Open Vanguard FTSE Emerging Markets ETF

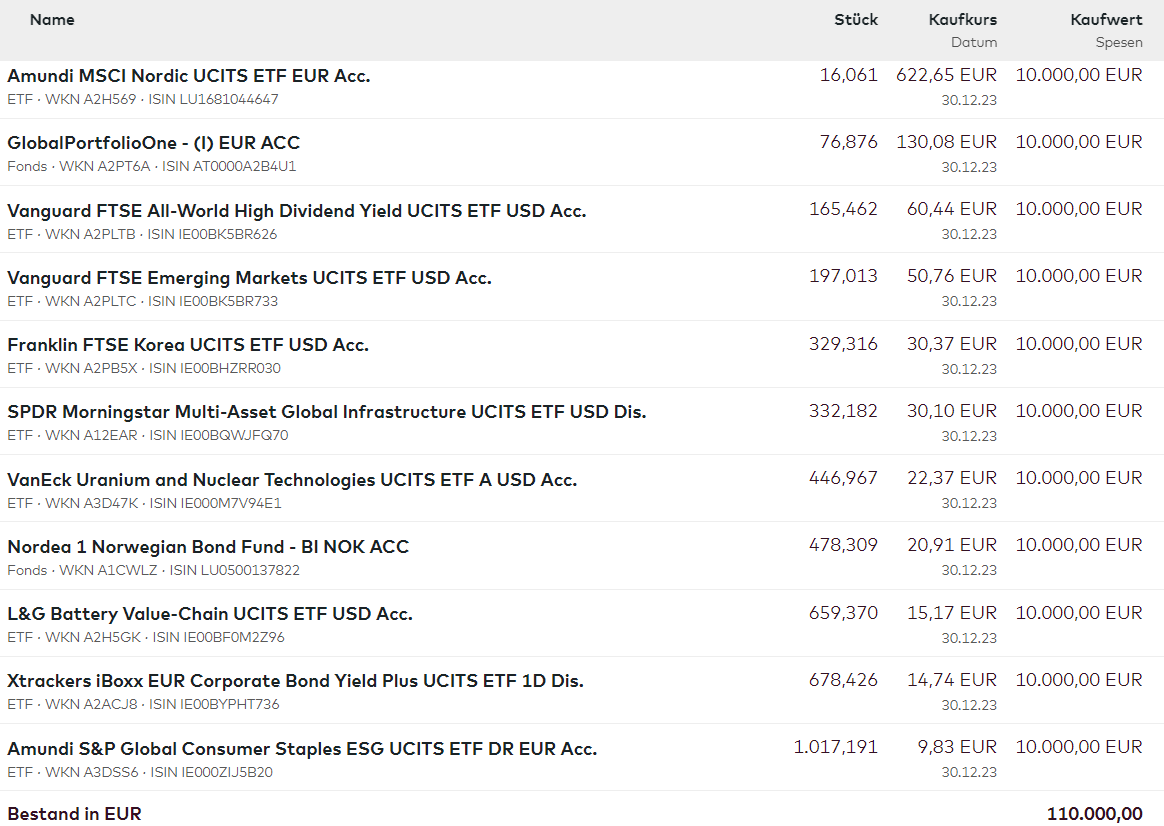click(249, 278)
